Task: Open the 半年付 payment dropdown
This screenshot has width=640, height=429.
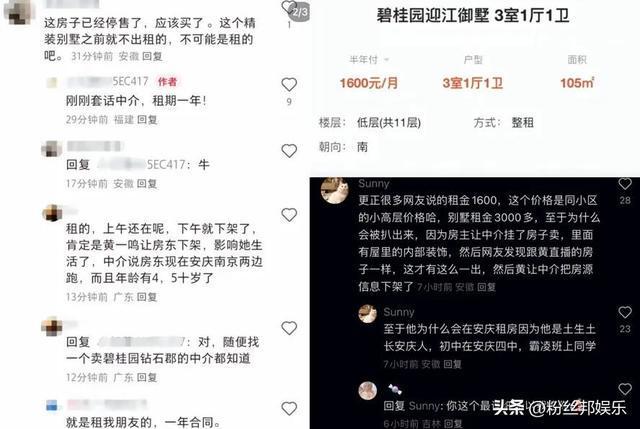Action: coord(369,60)
